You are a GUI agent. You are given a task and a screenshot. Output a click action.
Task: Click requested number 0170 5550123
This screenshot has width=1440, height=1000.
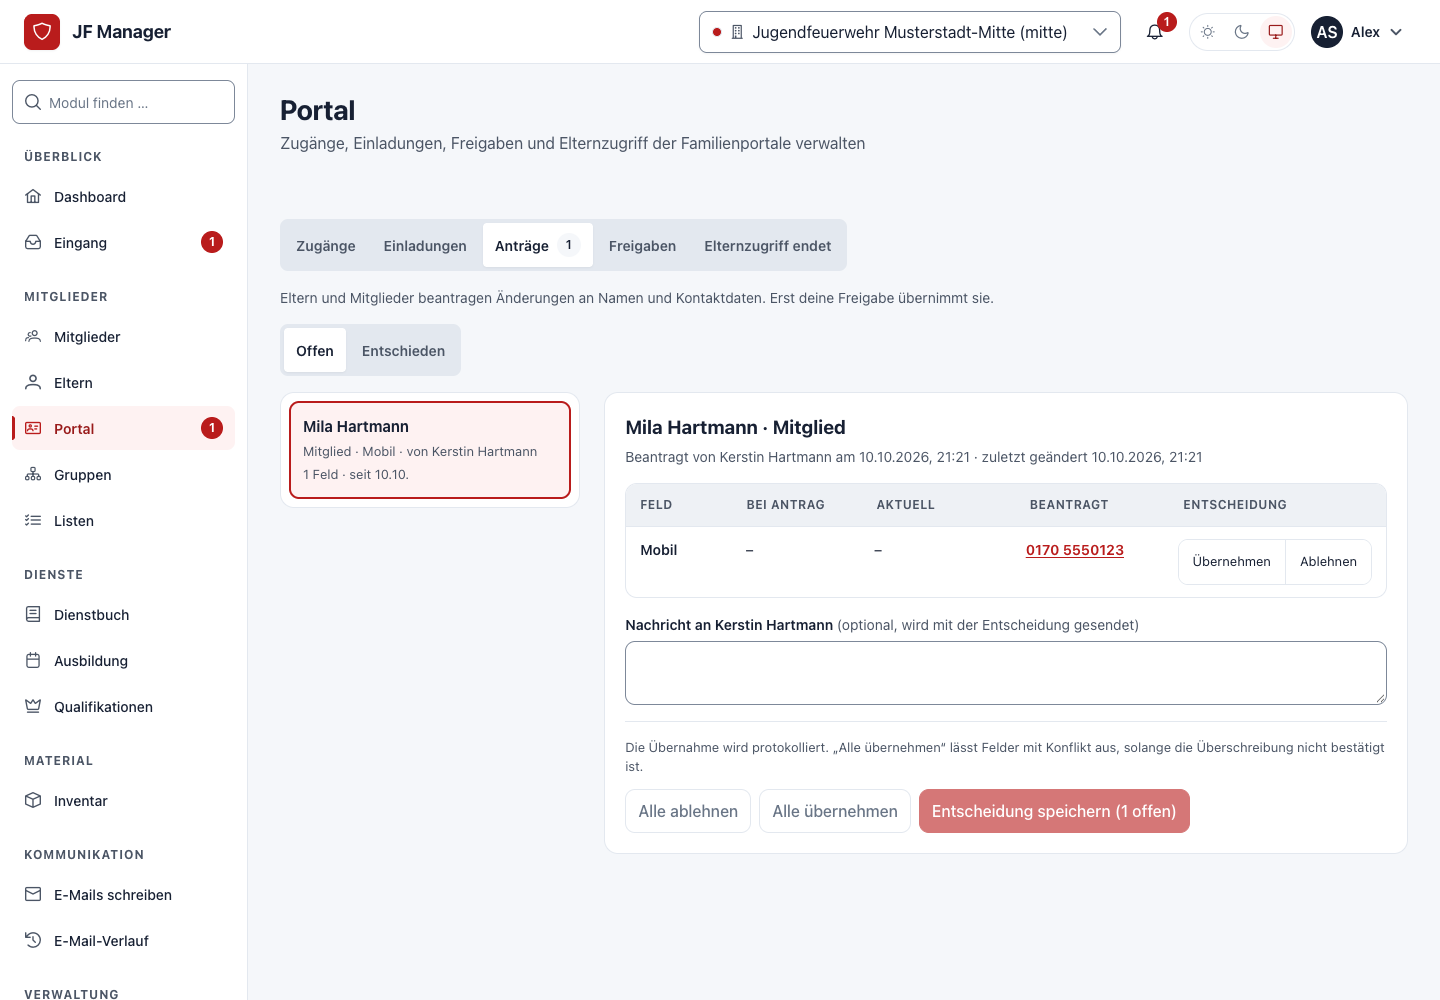pos(1075,550)
